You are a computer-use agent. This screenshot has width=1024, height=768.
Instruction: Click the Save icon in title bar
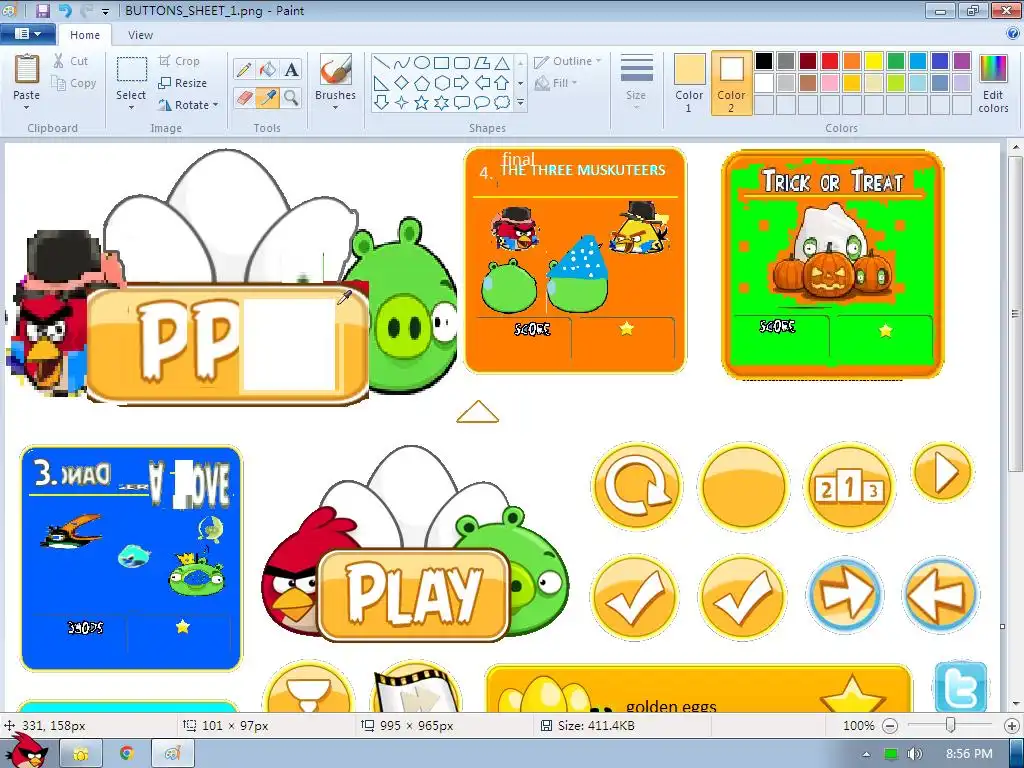point(43,10)
